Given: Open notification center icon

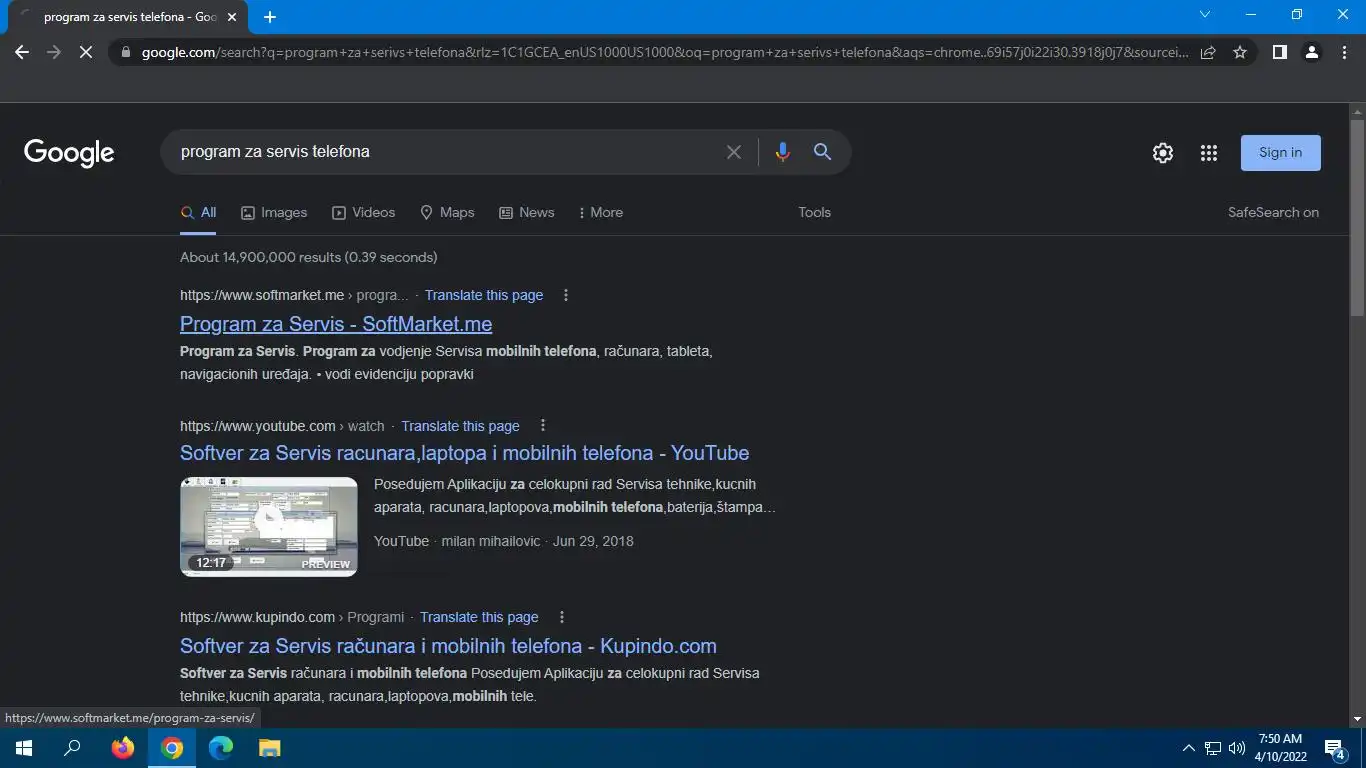Looking at the screenshot, I should click(1334, 748).
